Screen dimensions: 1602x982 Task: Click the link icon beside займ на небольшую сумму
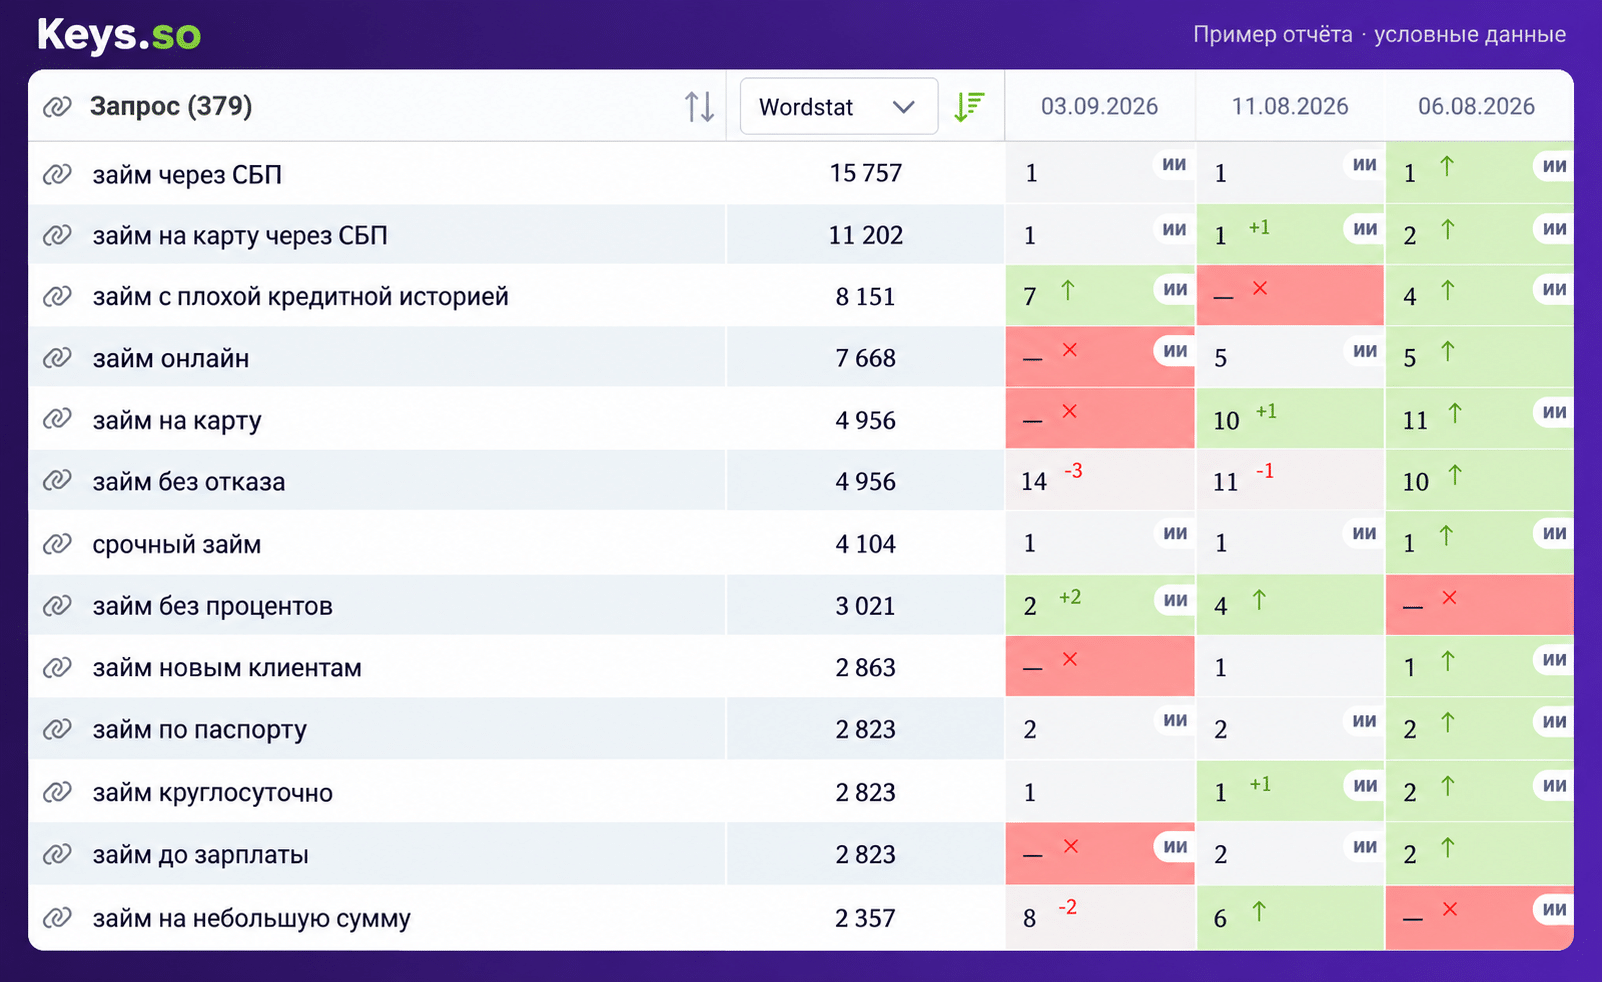(57, 917)
